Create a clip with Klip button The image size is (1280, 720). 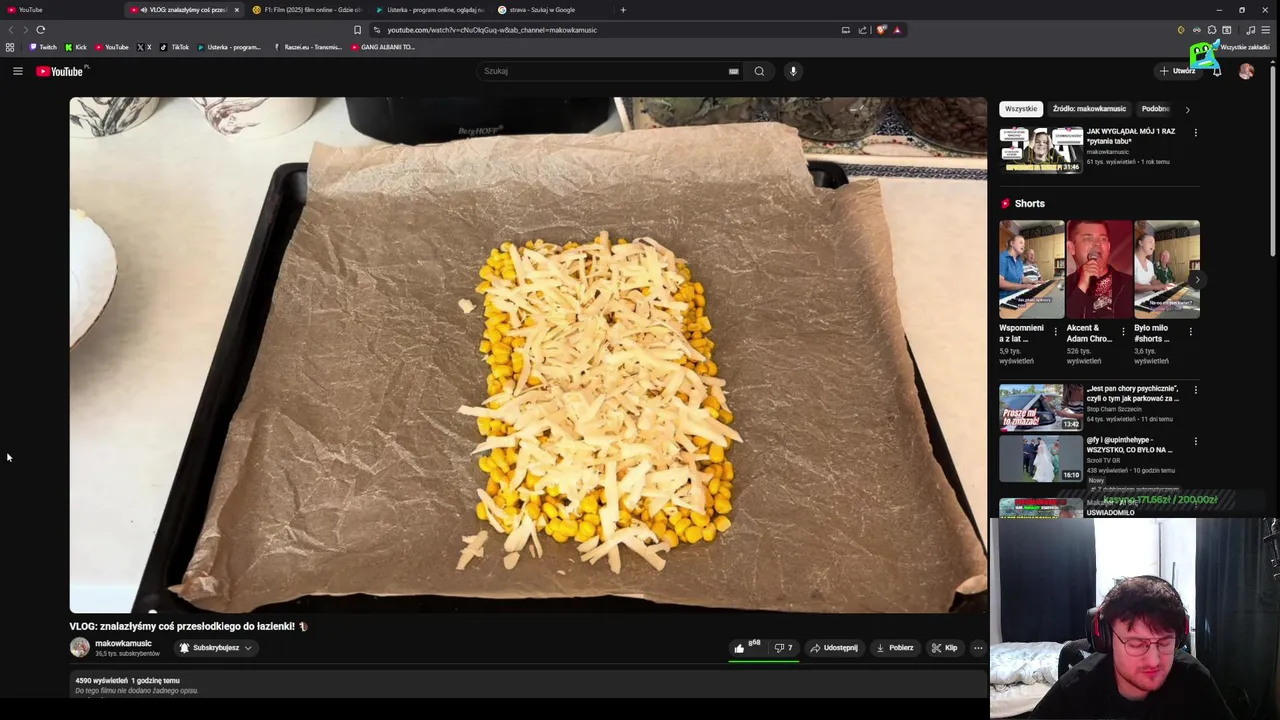coord(944,648)
